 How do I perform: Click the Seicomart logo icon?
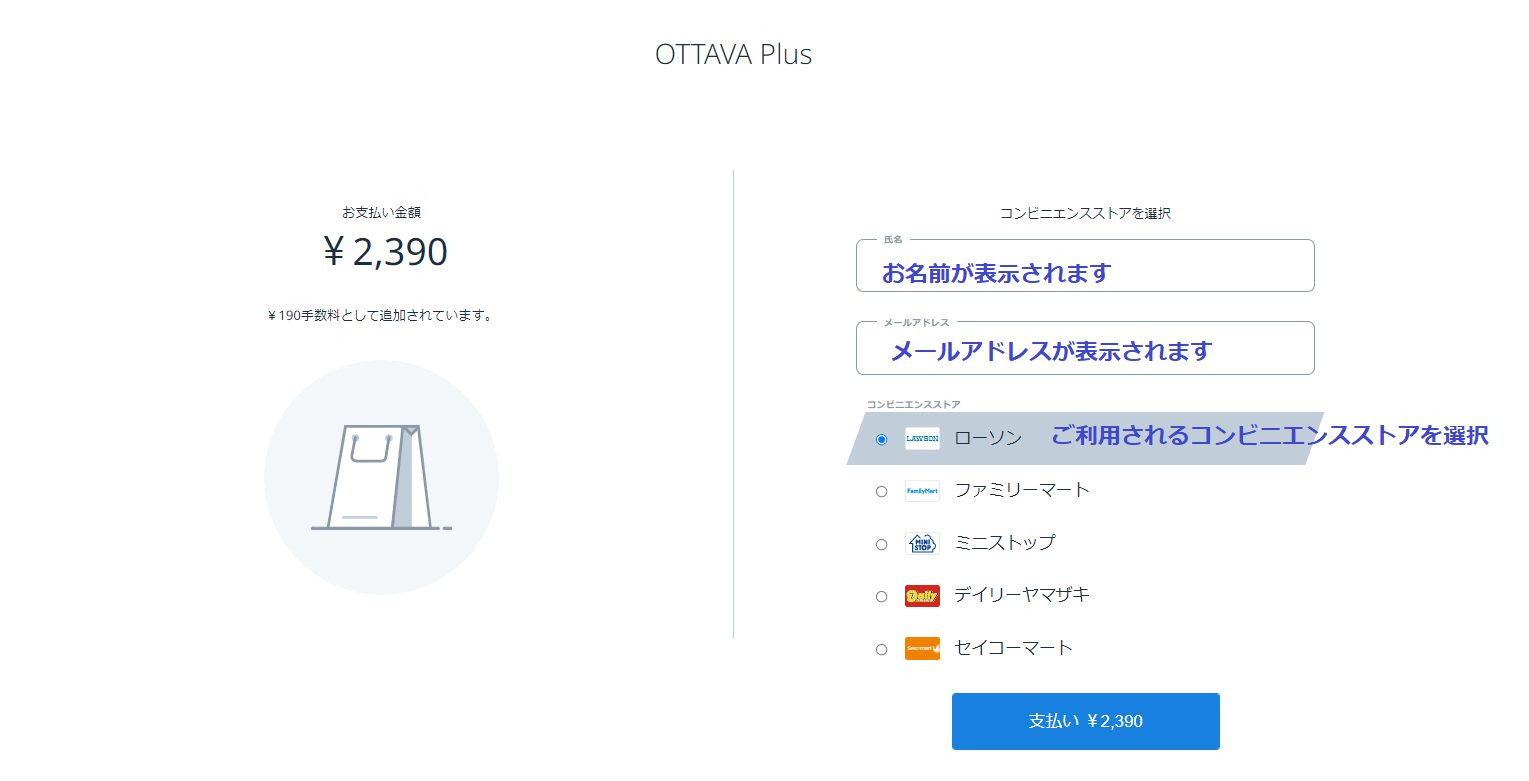922,649
